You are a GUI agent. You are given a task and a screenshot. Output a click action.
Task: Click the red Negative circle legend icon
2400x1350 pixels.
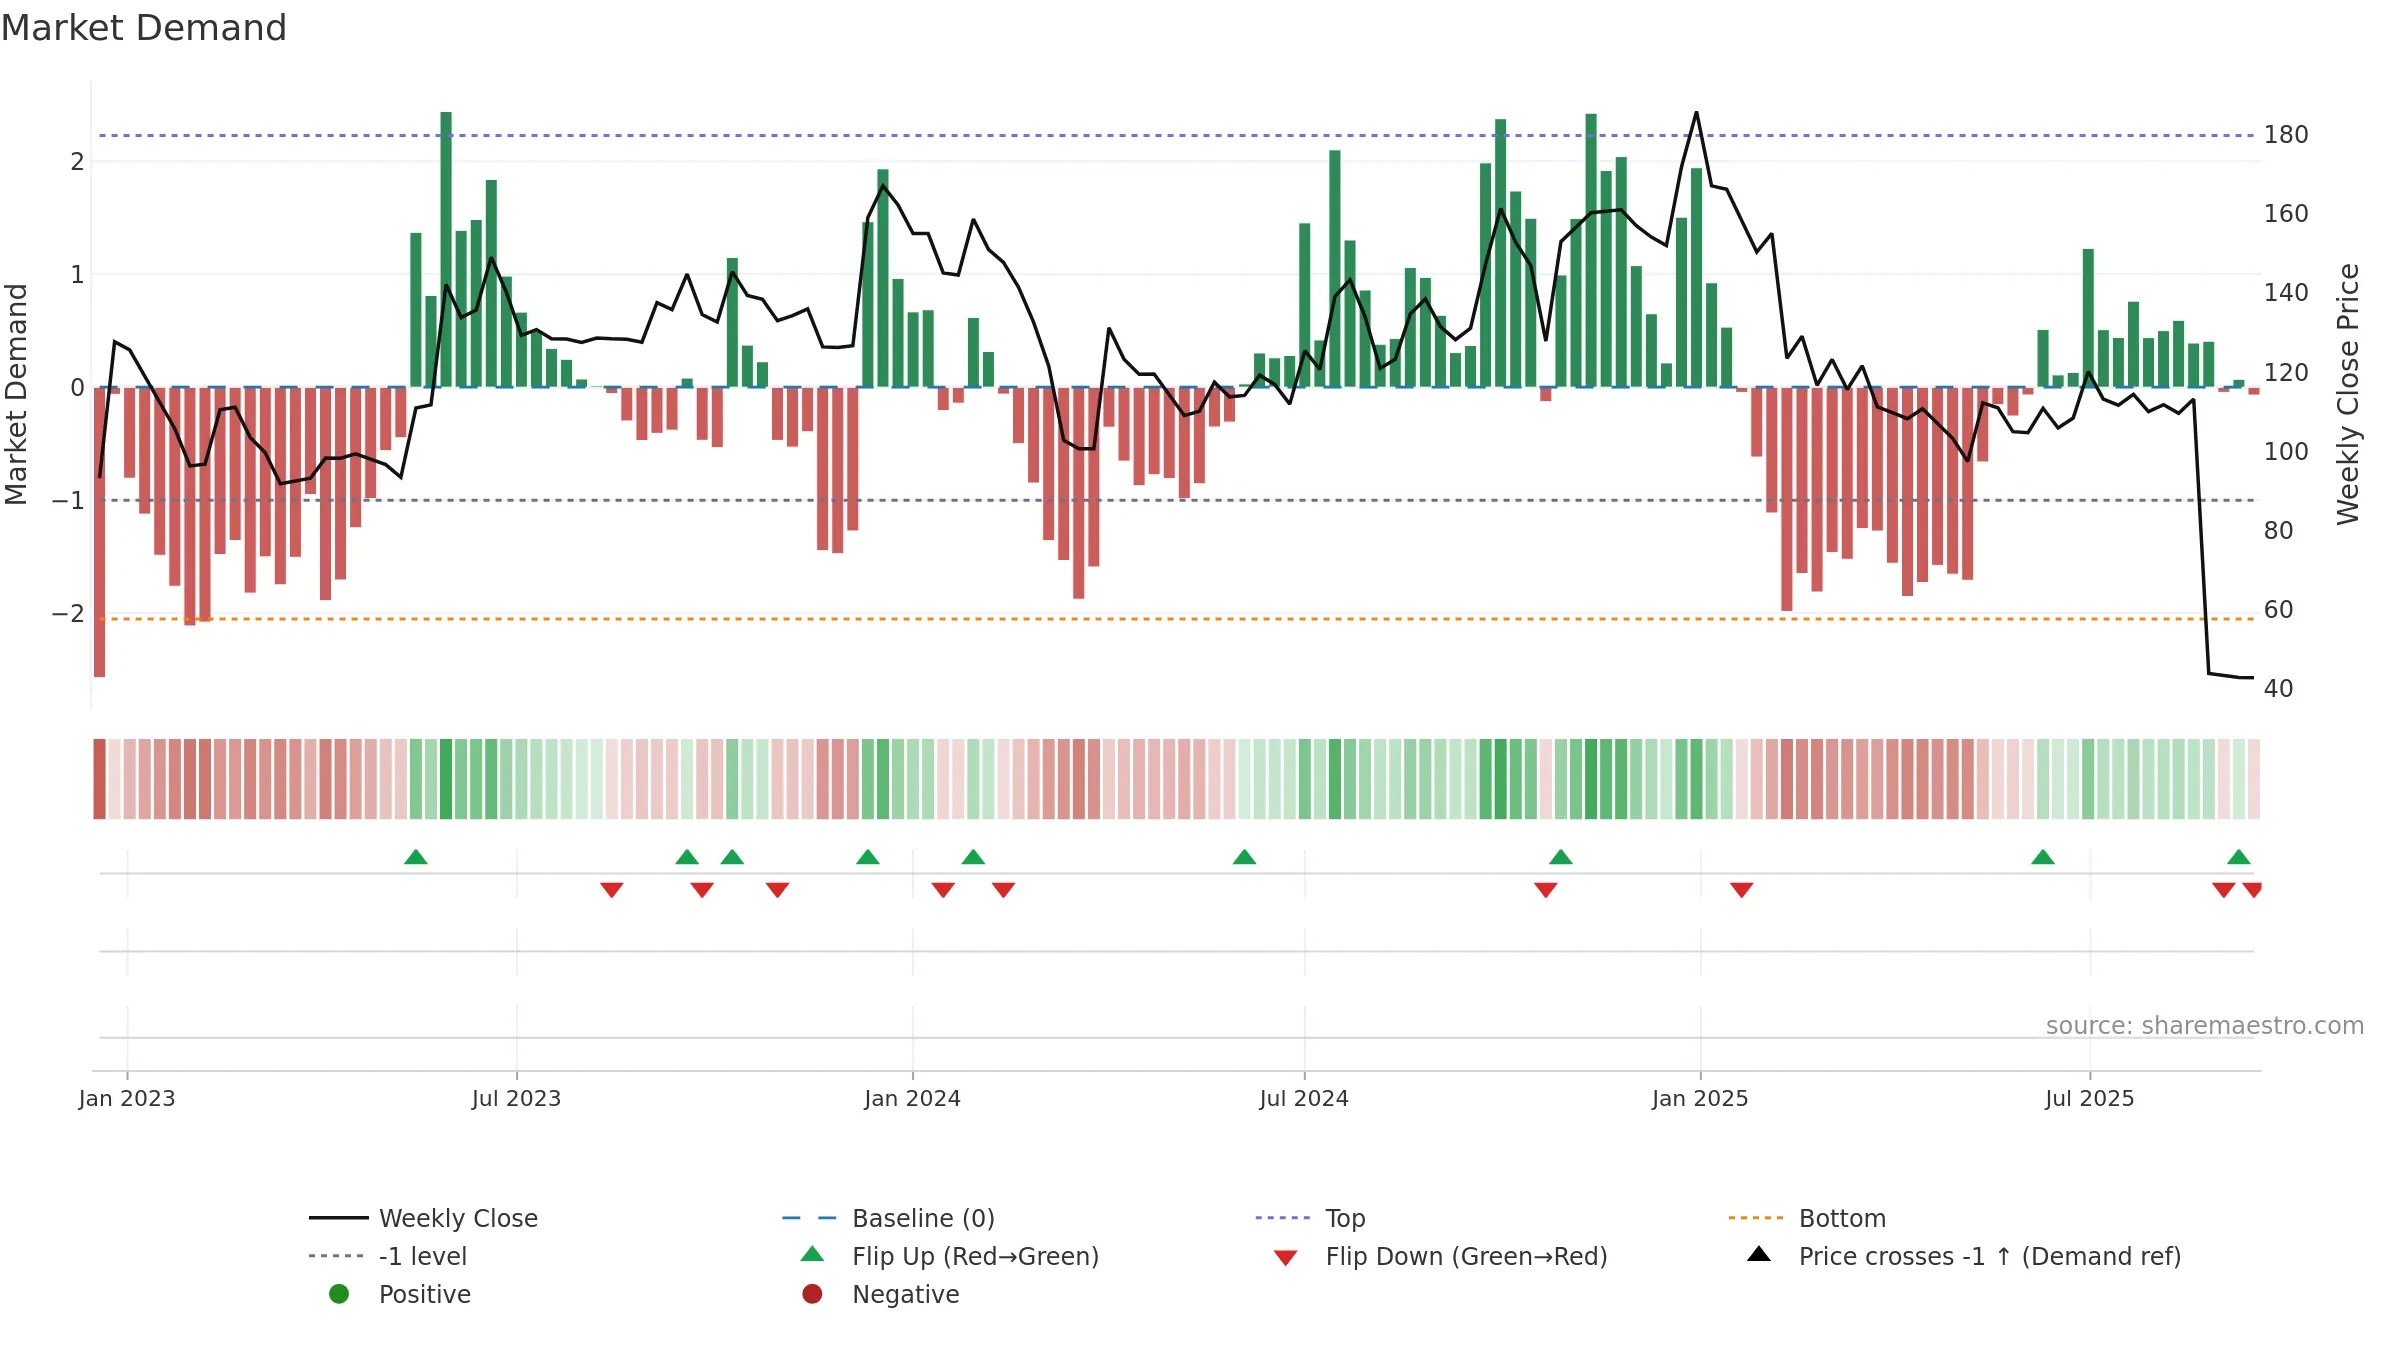click(812, 1294)
